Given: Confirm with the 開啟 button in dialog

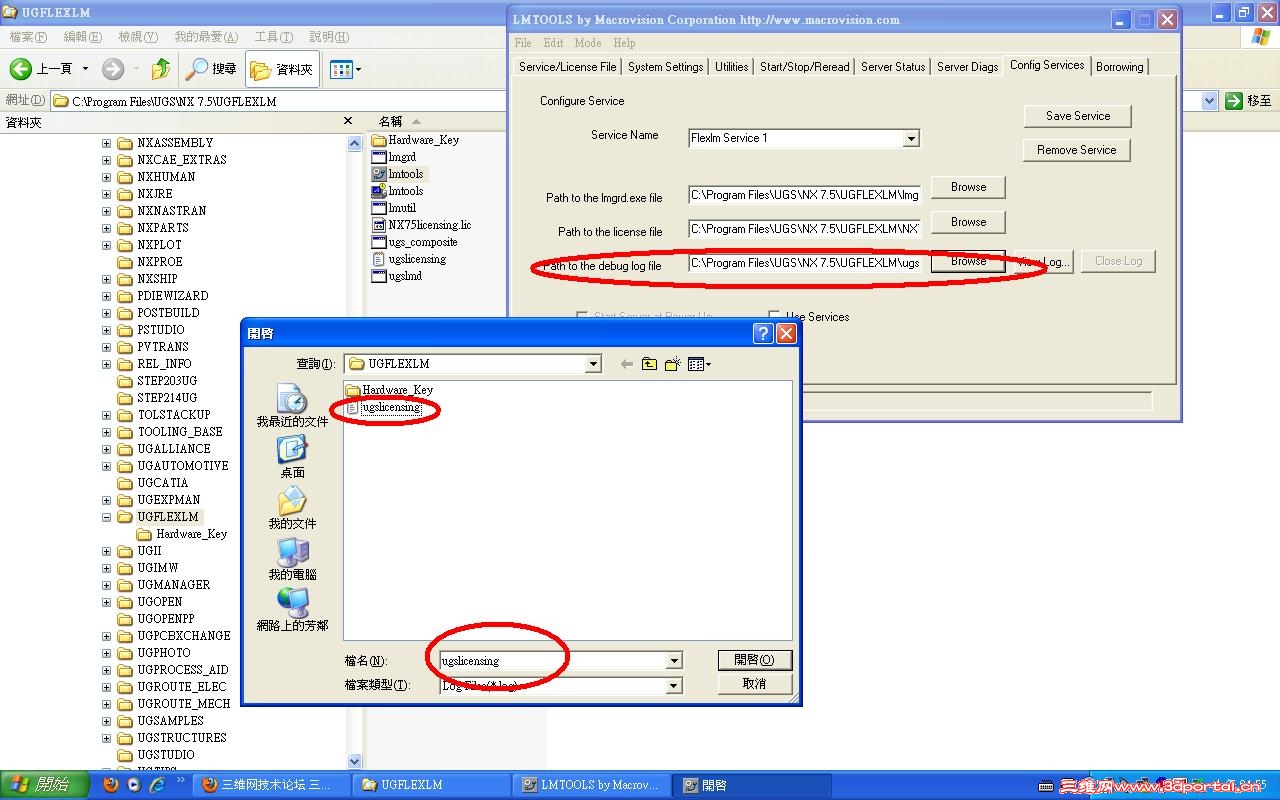Looking at the screenshot, I should tap(755, 660).
